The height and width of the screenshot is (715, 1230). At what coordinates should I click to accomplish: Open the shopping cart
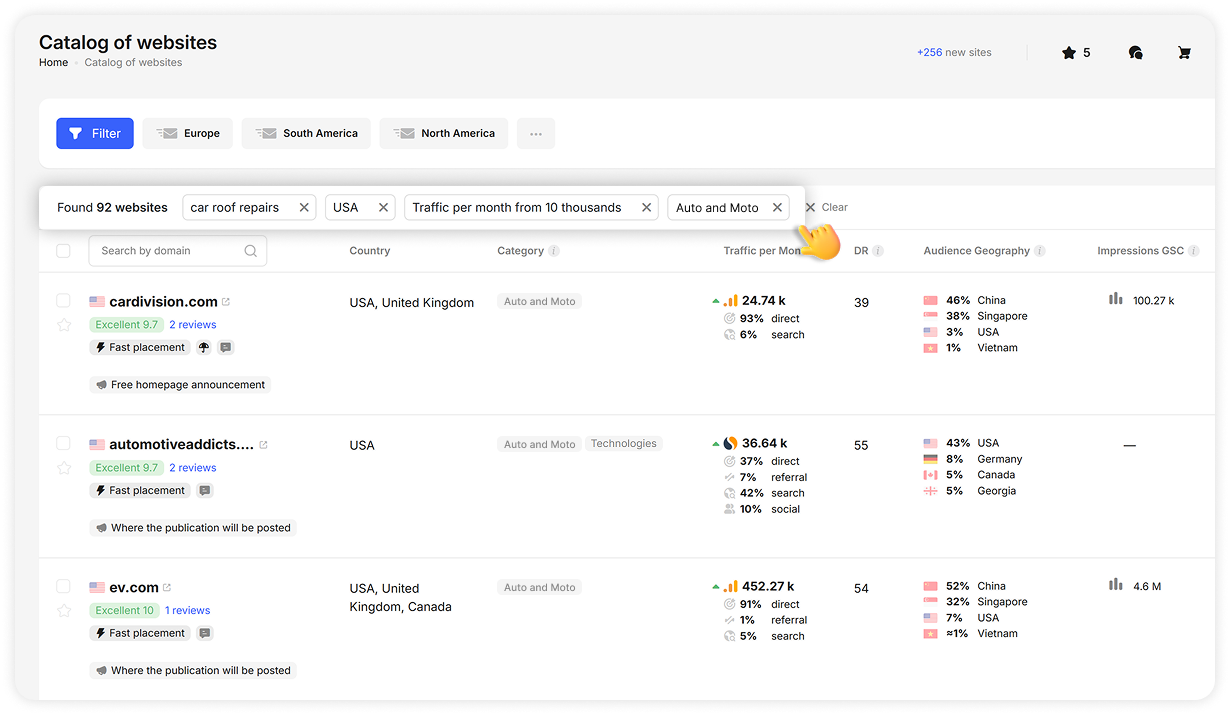(1184, 52)
